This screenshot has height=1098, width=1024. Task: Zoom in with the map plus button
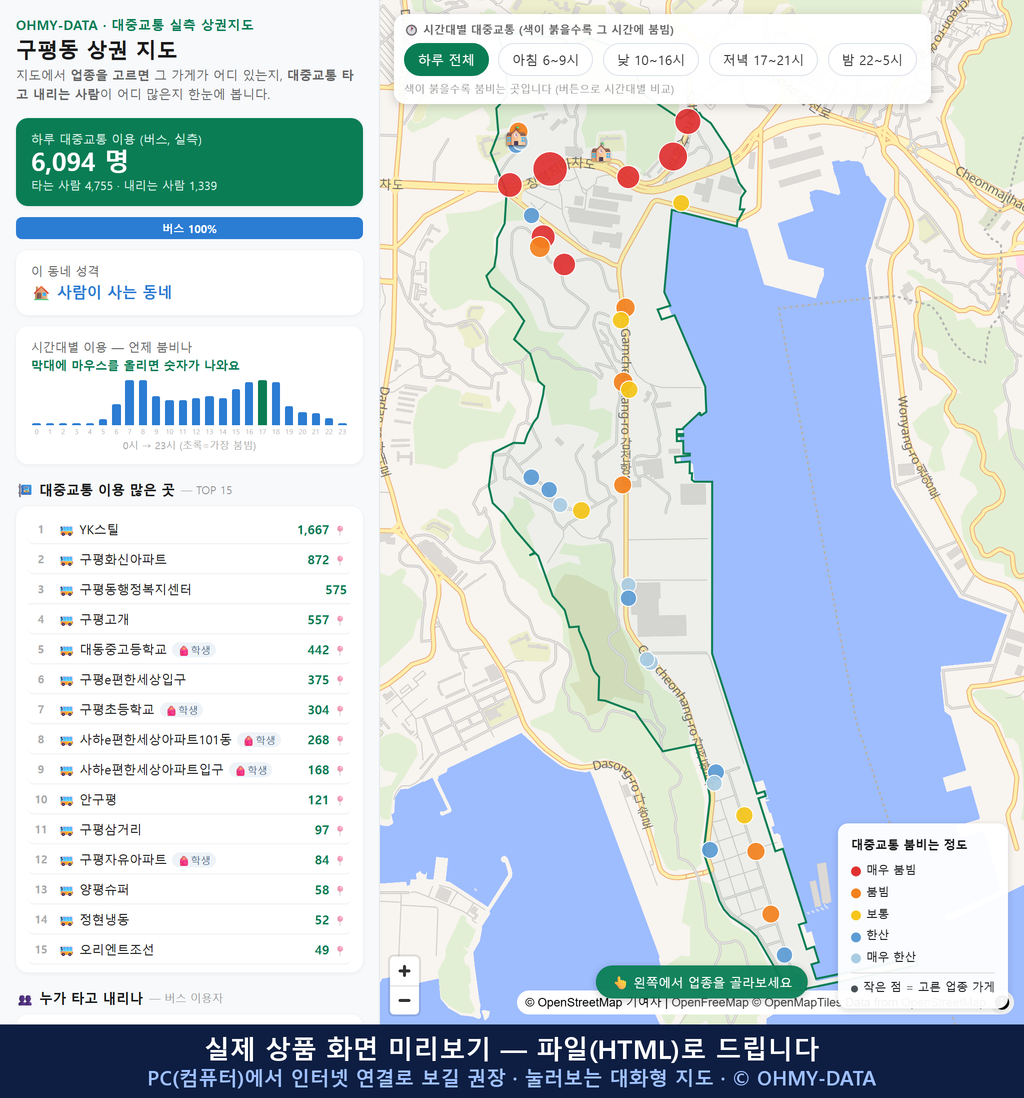(404, 971)
